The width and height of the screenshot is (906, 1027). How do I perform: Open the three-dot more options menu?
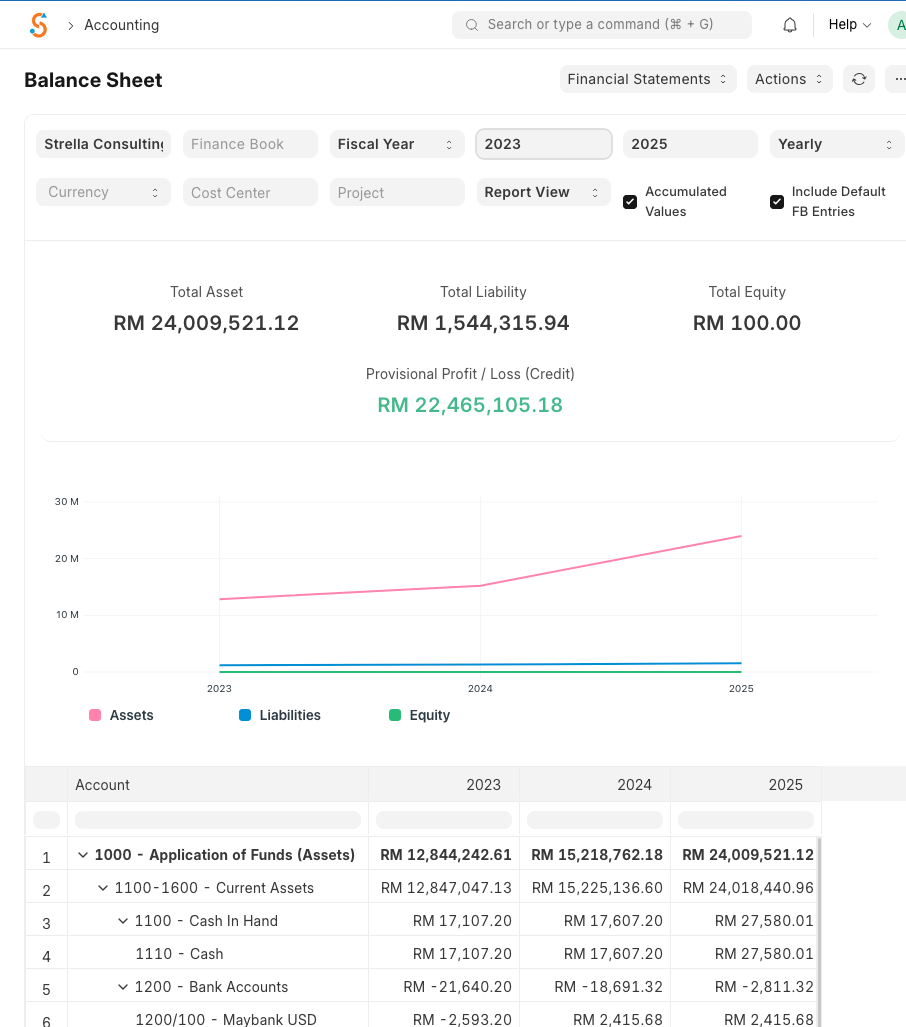[897, 79]
